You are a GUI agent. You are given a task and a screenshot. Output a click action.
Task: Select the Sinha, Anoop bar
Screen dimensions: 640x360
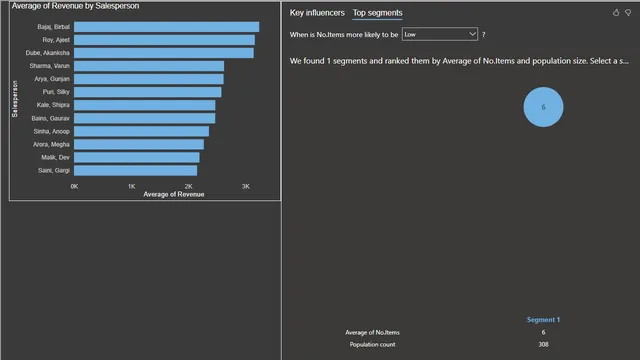[x=142, y=131]
